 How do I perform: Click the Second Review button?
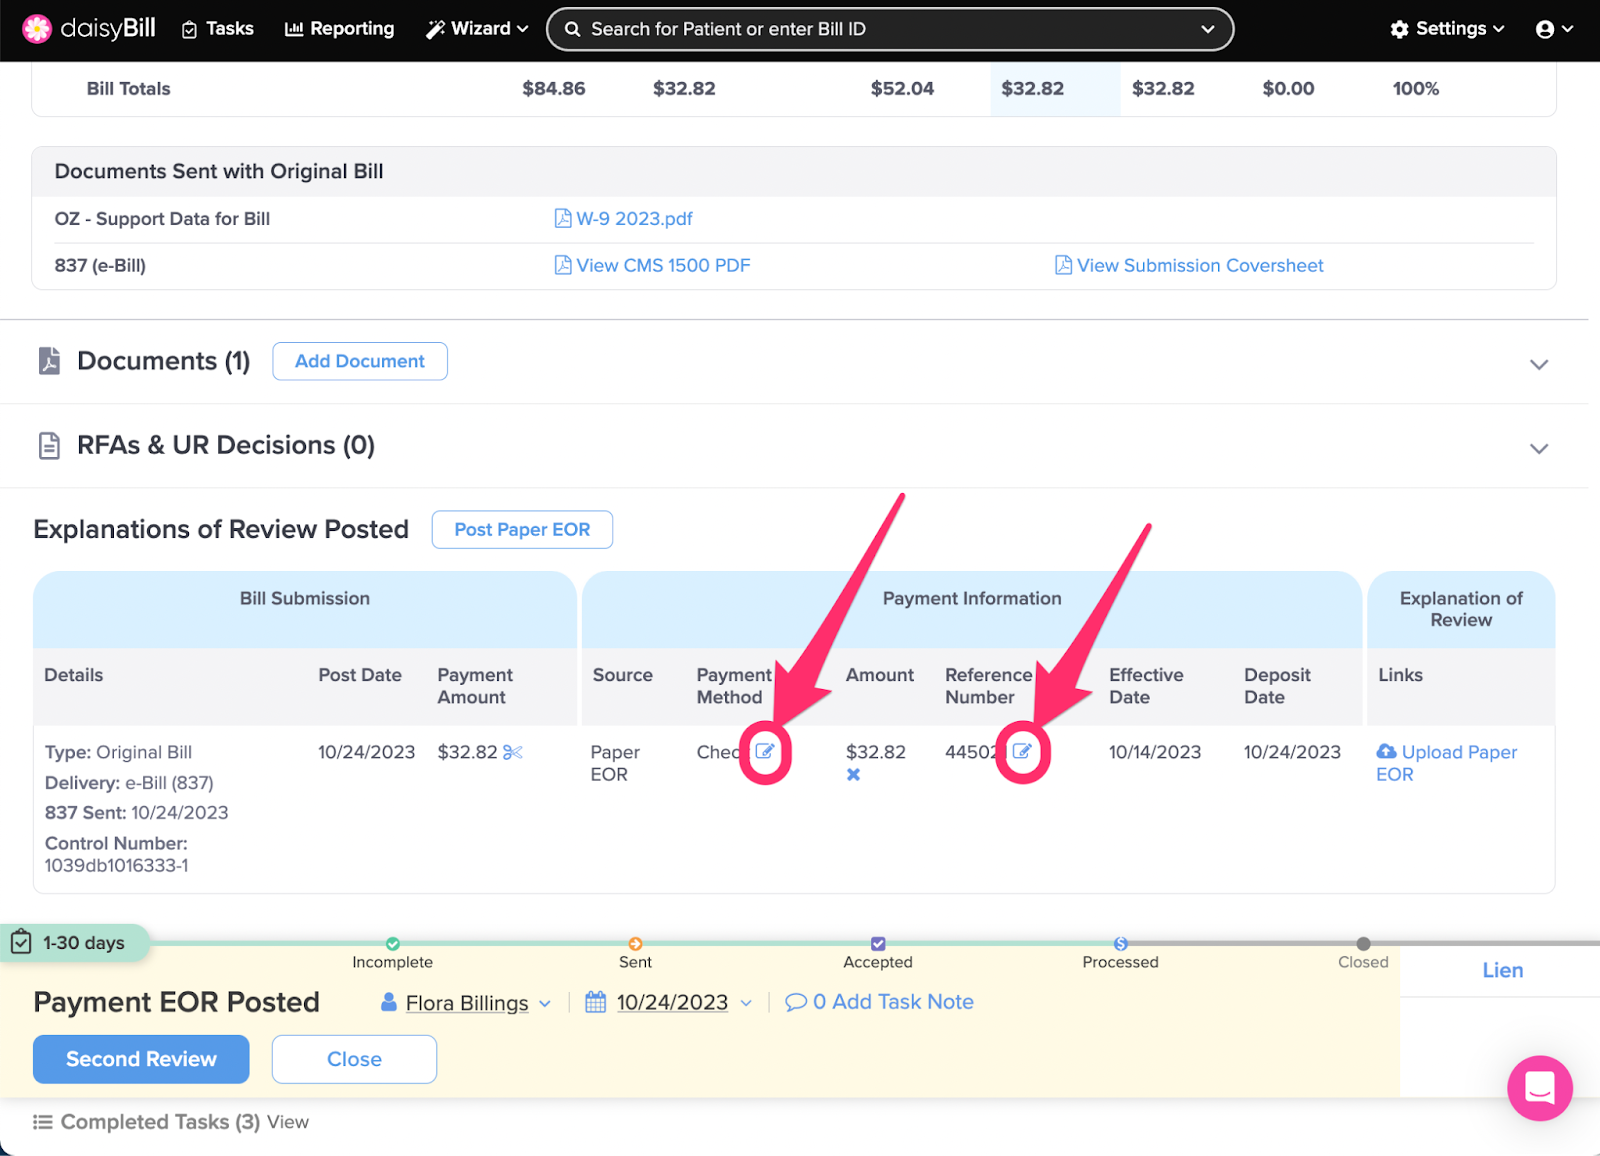click(x=141, y=1059)
